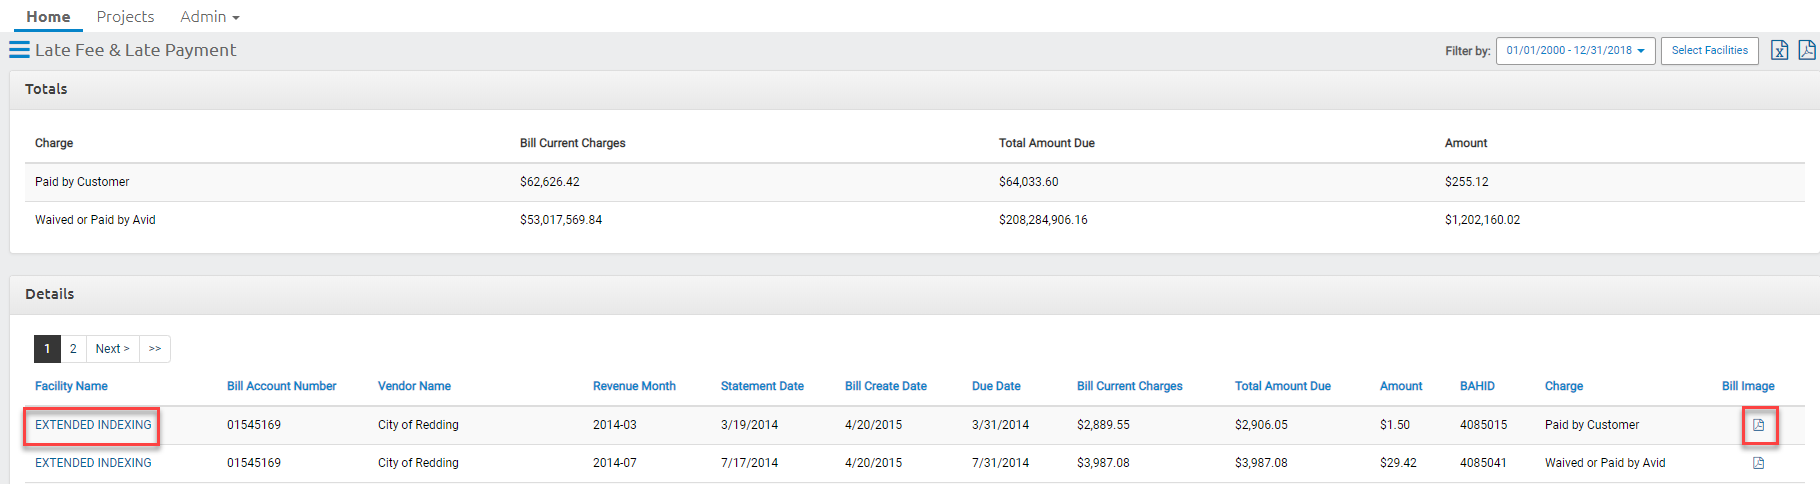Open EXTENDED INDEXING link in 2014-07 row
The image size is (1820, 484).
click(x=93, y=463)
